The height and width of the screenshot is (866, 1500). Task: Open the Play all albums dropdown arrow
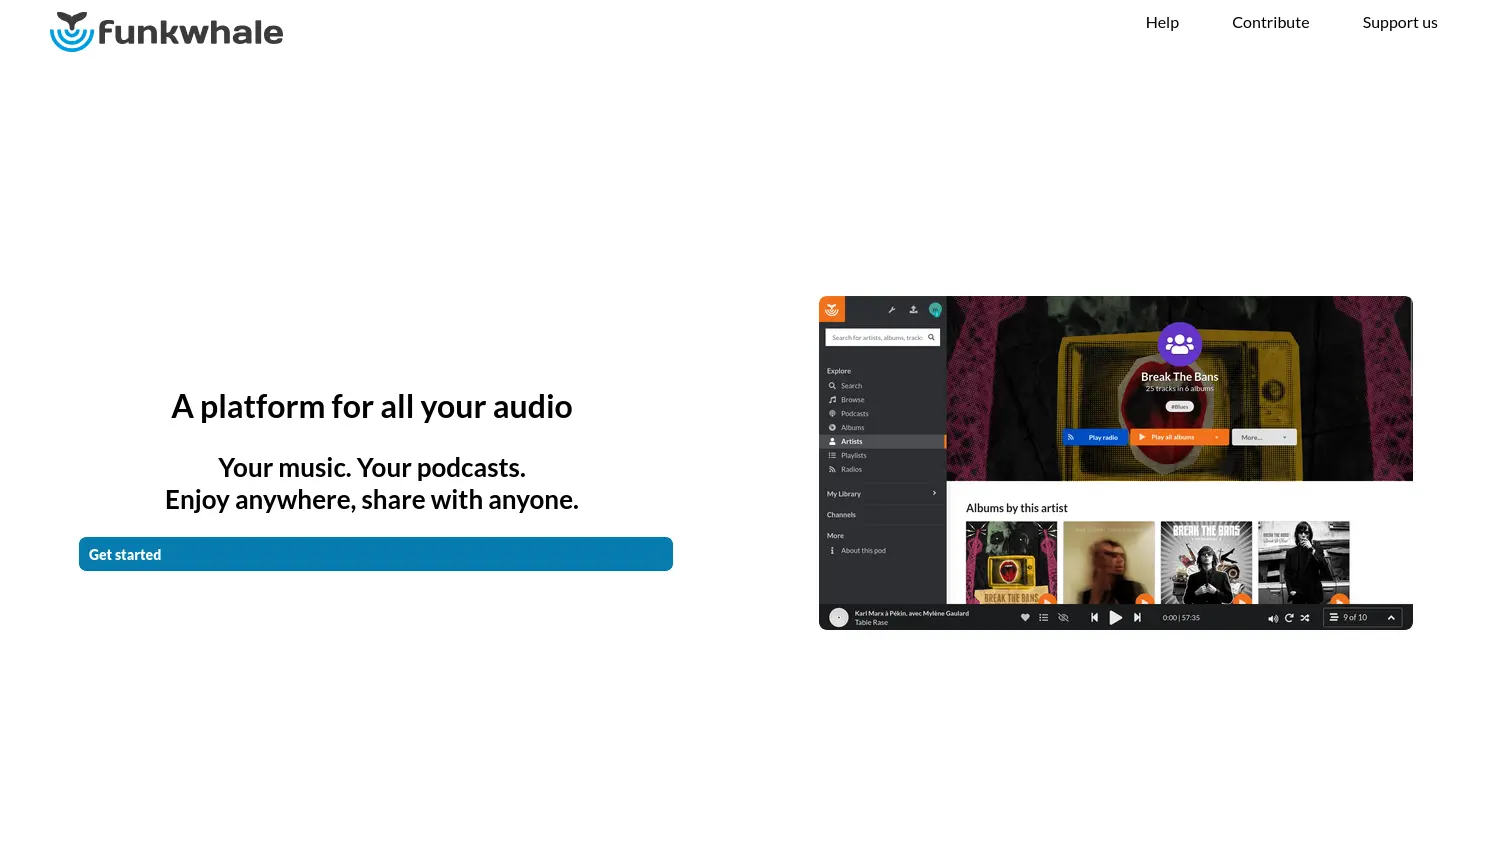[1217, 437]
